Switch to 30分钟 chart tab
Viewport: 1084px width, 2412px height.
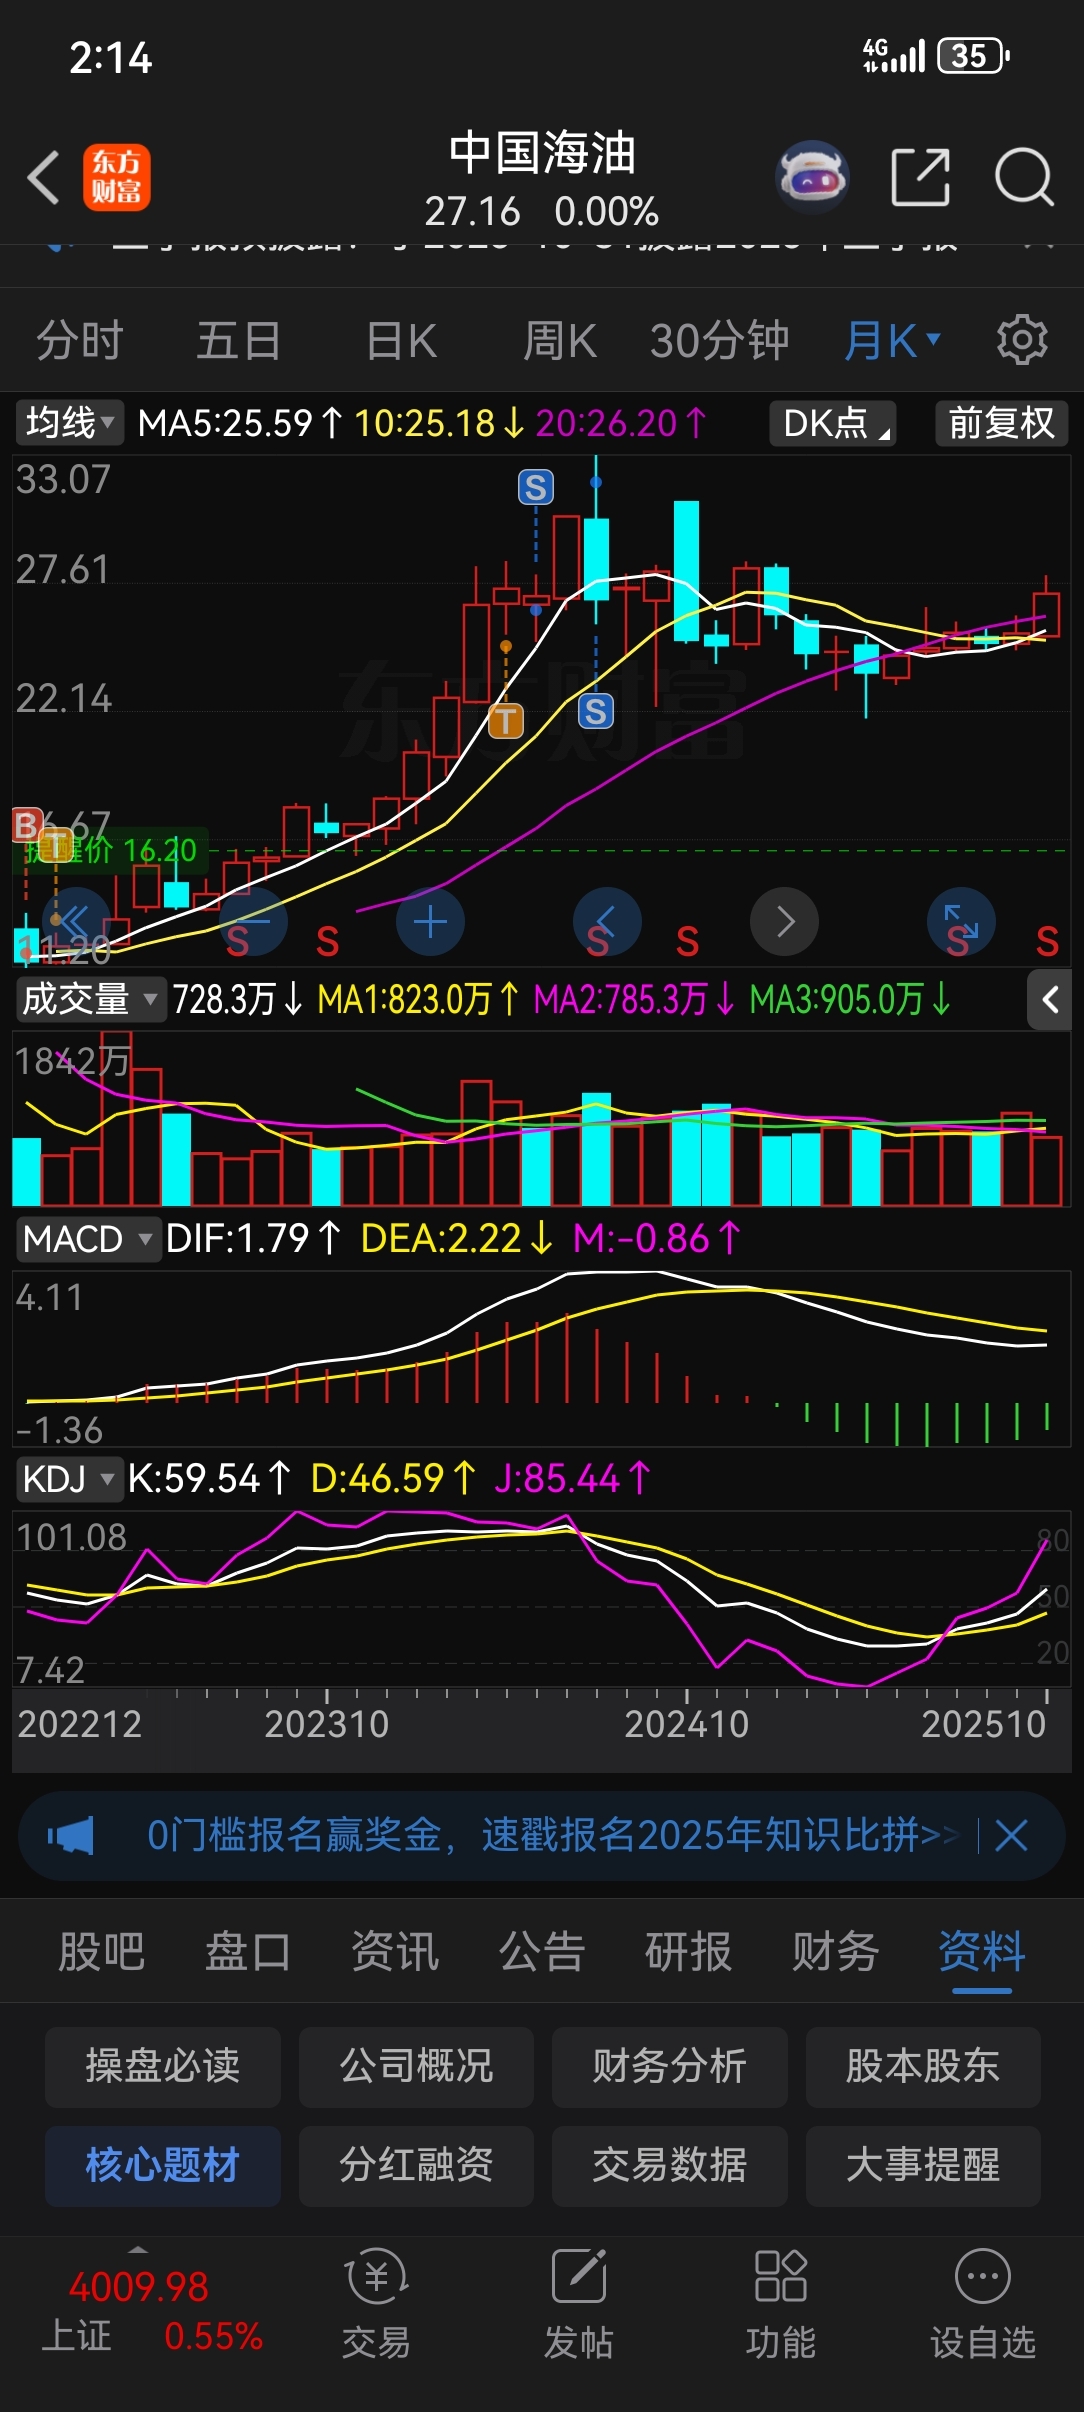pos(719,340)
